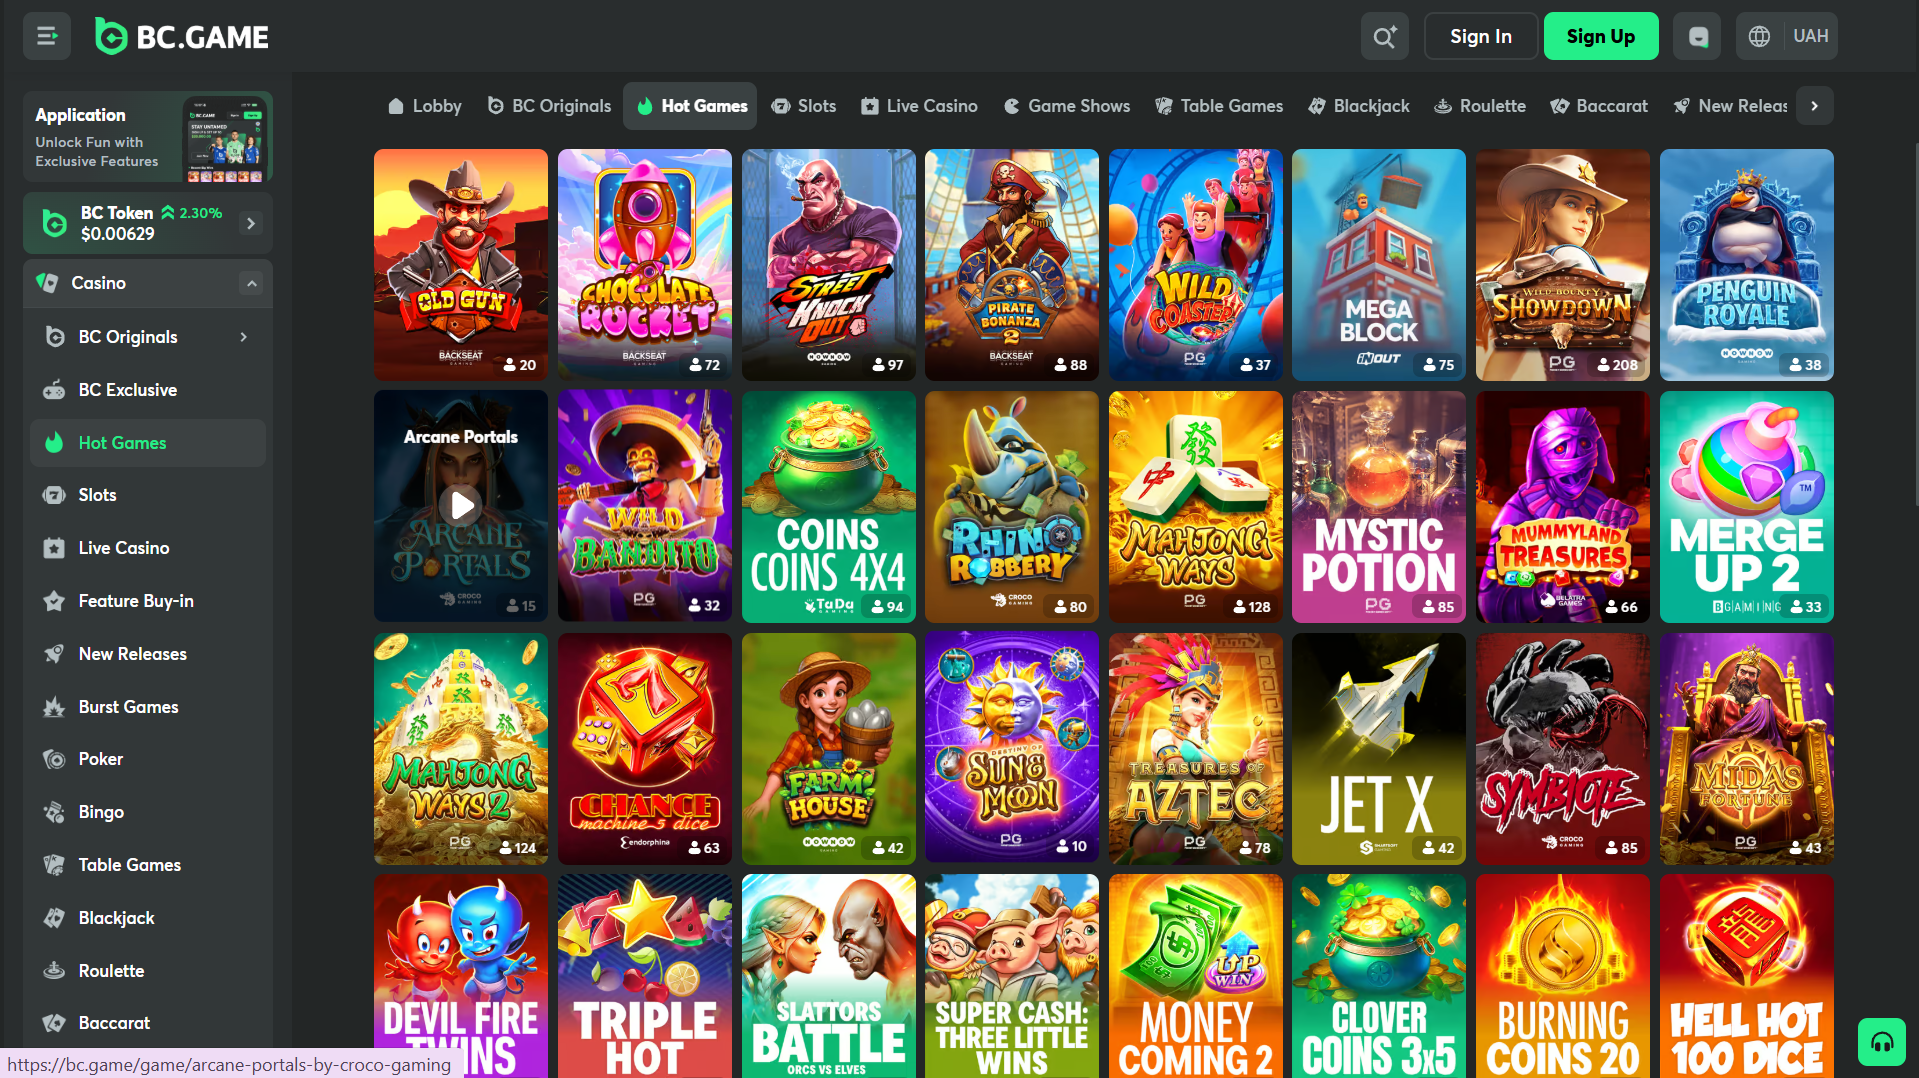Contact support via headset icon

[1883, 1041]
